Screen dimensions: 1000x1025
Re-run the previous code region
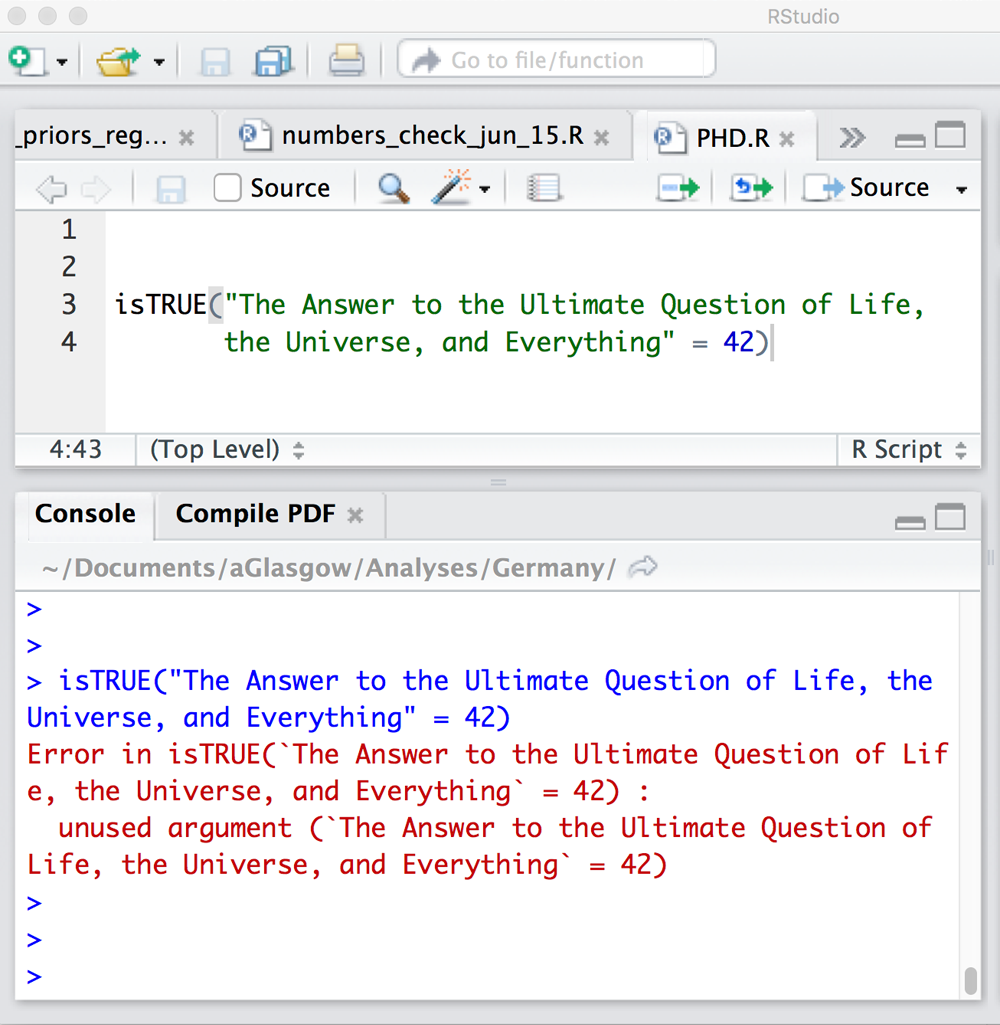click(x=751, y=188)
